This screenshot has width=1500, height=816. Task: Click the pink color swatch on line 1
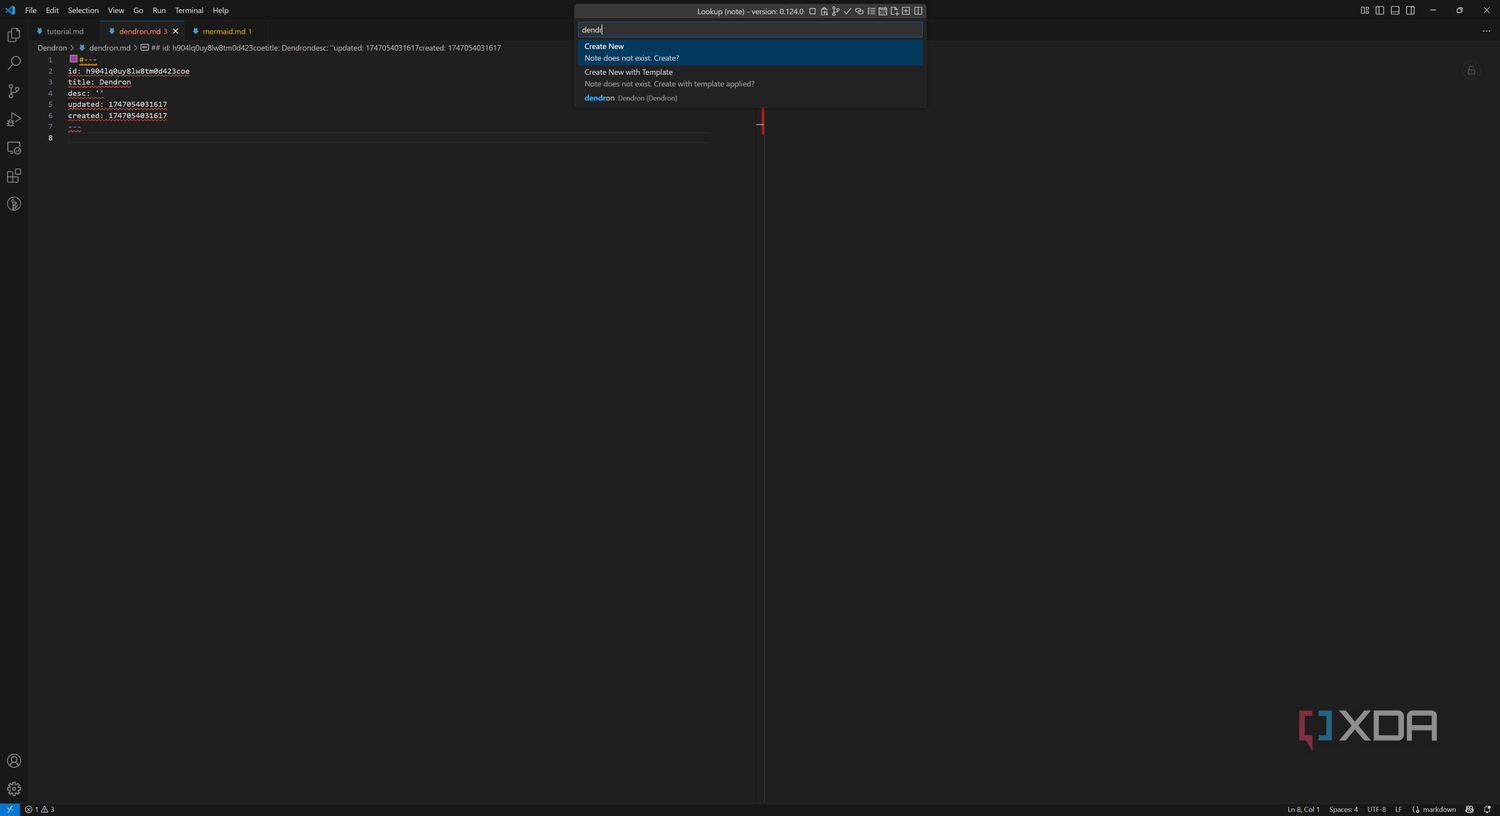click(x=73, y=59)
